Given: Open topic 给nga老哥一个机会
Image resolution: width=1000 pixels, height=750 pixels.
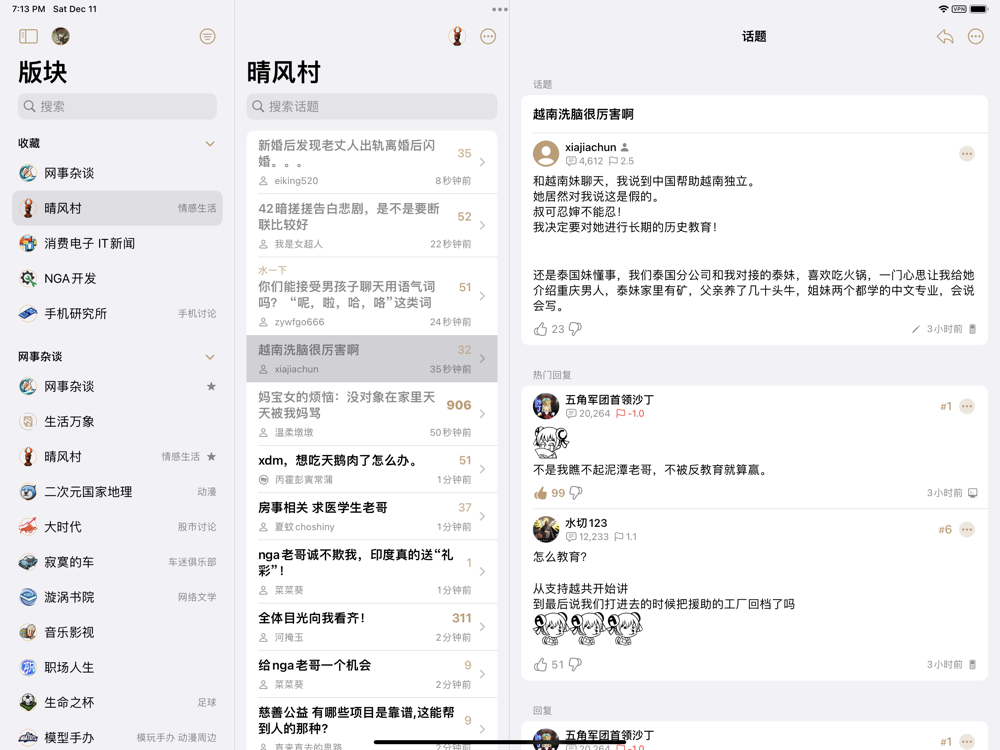Looking at the screenshot, I should pyautogui.click(x=372, y=673).
